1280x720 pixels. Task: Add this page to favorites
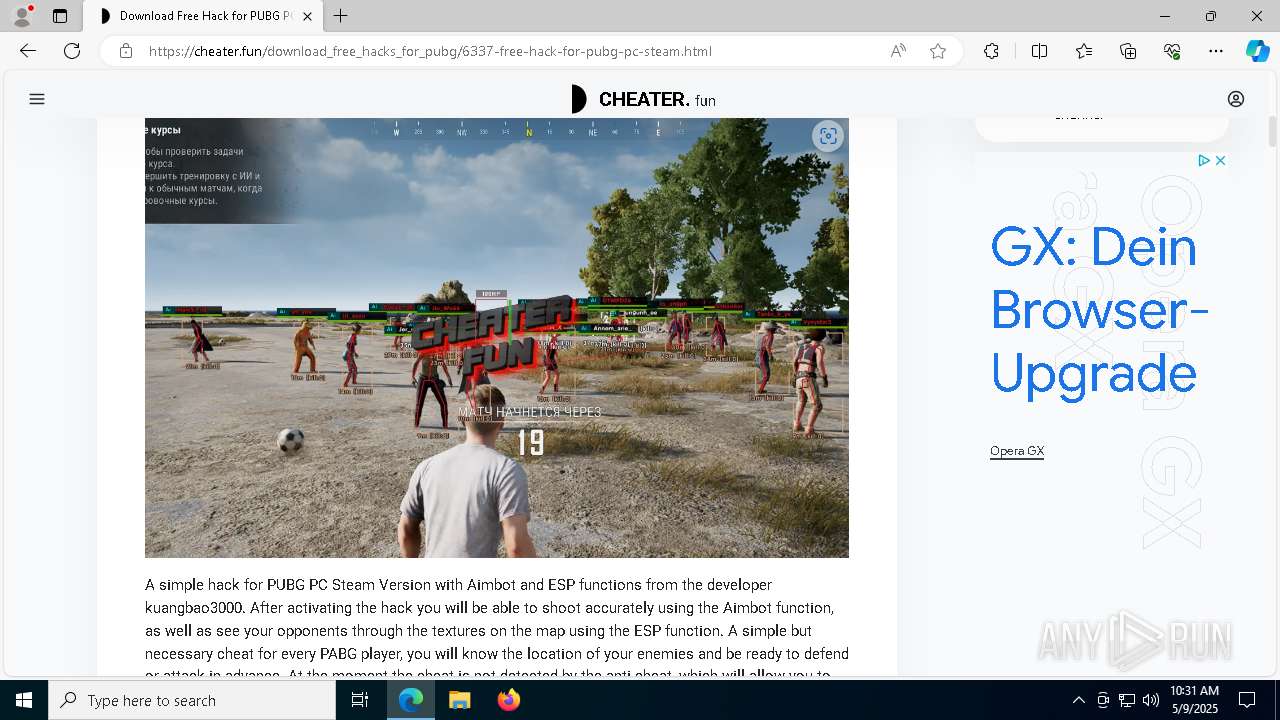pyautogui.click(x=938, y=51)
